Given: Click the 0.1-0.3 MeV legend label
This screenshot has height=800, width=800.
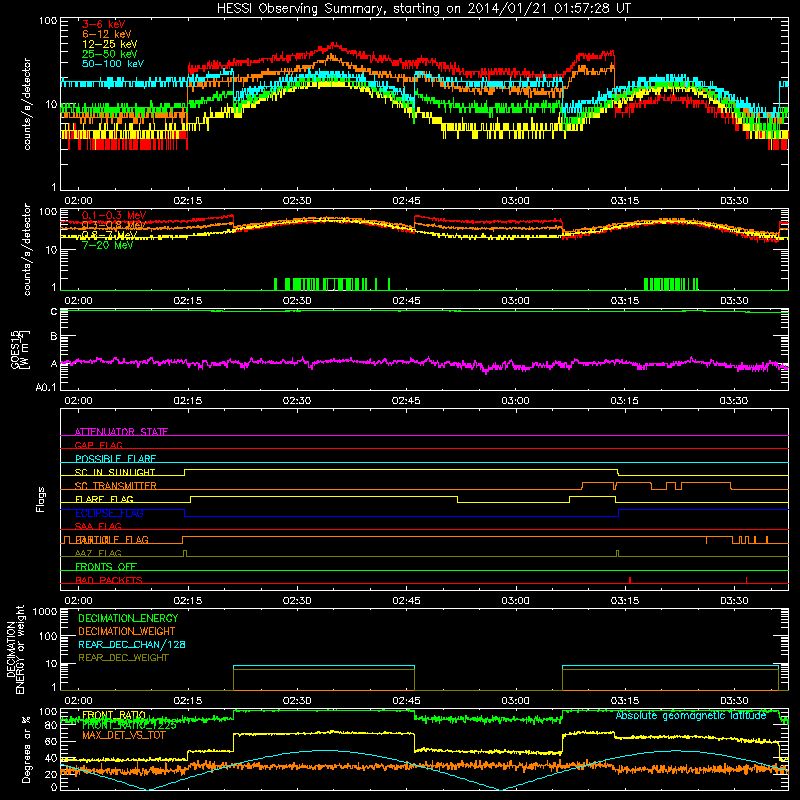Looking at the screenshot, I should [x=114, y=215].
